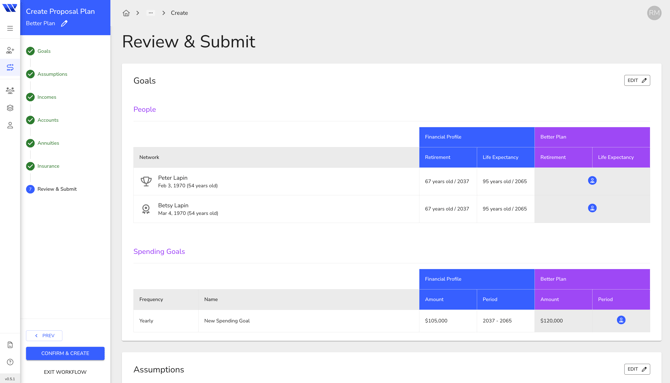
Task: Click the version label in sidebar bottom
Action: (10, 379)
